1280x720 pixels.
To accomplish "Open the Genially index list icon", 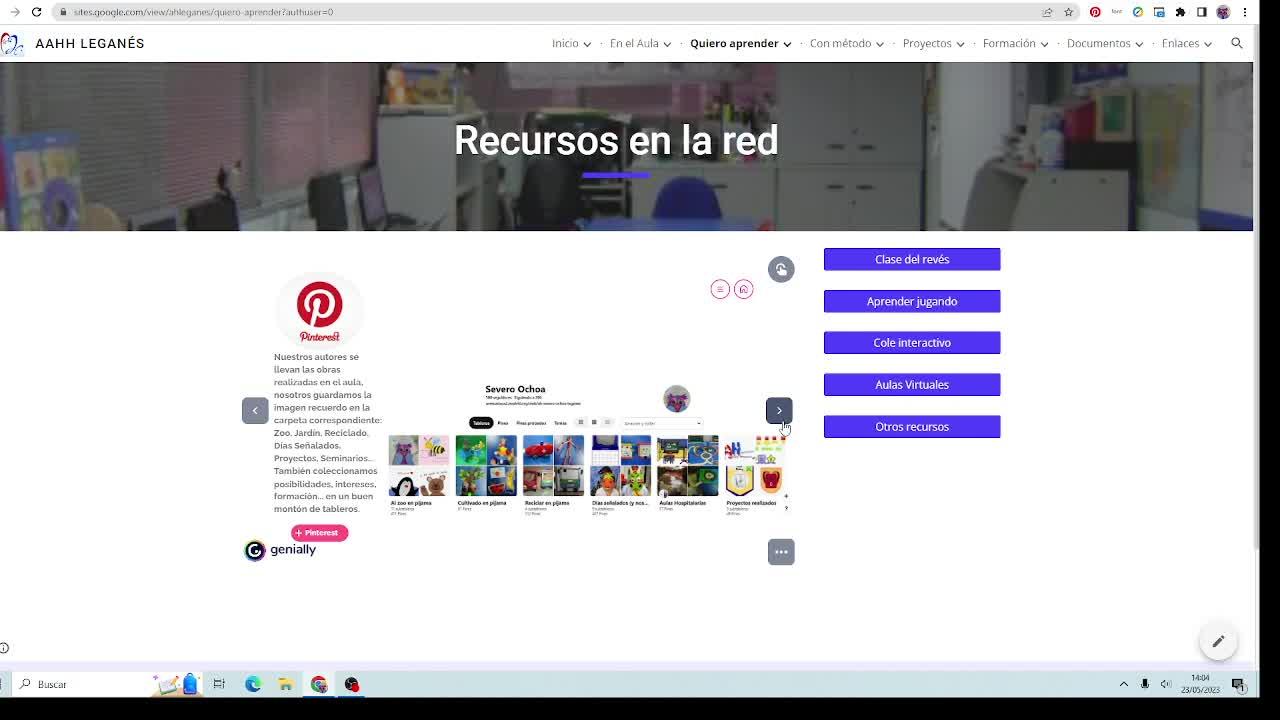I will coord(720,289).
